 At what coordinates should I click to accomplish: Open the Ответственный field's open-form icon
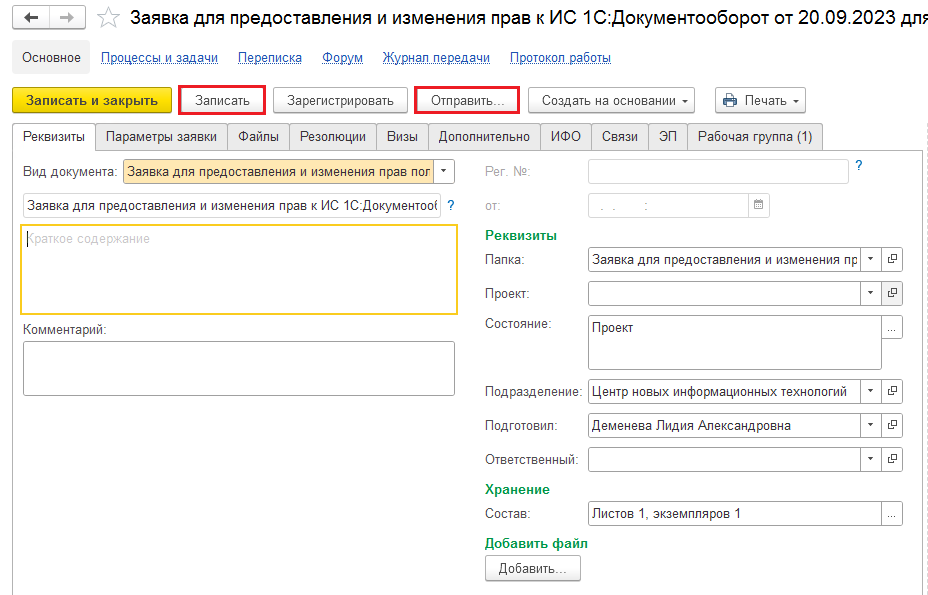click(892, 459)
